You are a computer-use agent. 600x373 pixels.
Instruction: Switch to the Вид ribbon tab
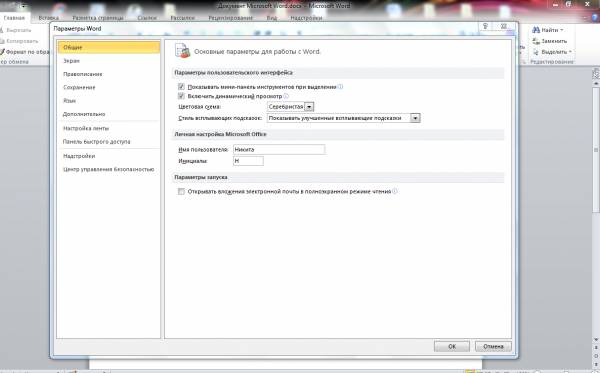pyautogui.click(x=272, y=18)
